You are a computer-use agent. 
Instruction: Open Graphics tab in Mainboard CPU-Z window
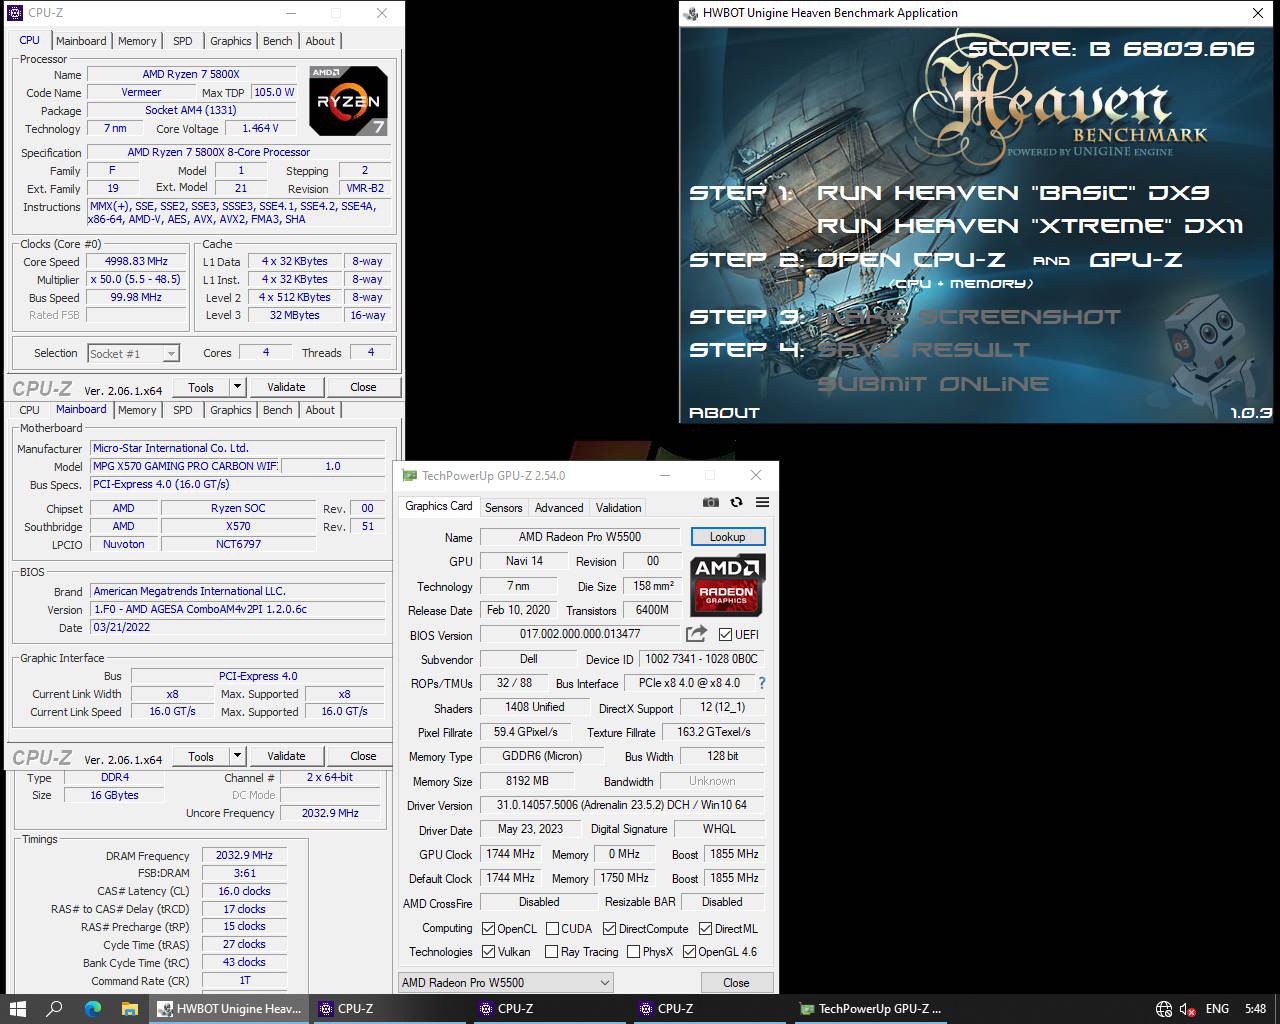click(230, 410)
